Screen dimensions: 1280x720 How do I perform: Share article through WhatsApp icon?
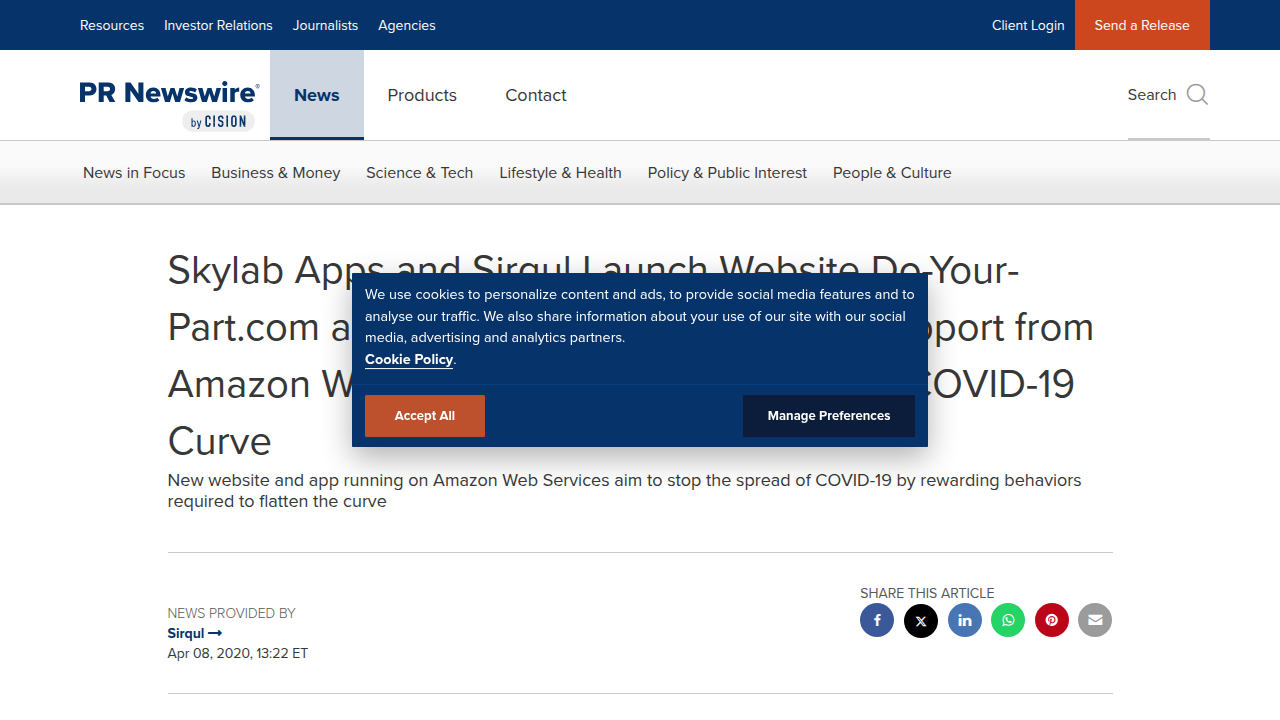coord(1008,620)
